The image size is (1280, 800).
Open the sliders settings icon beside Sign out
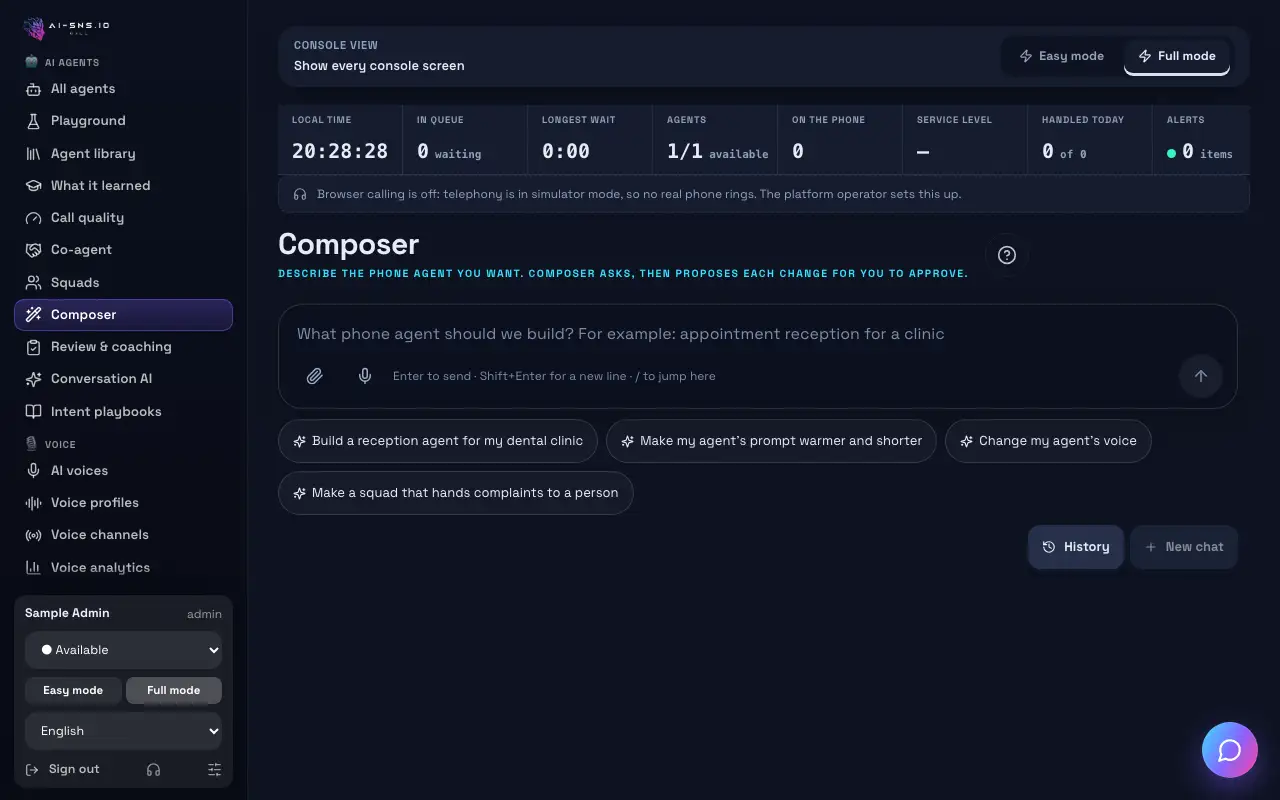214,769
